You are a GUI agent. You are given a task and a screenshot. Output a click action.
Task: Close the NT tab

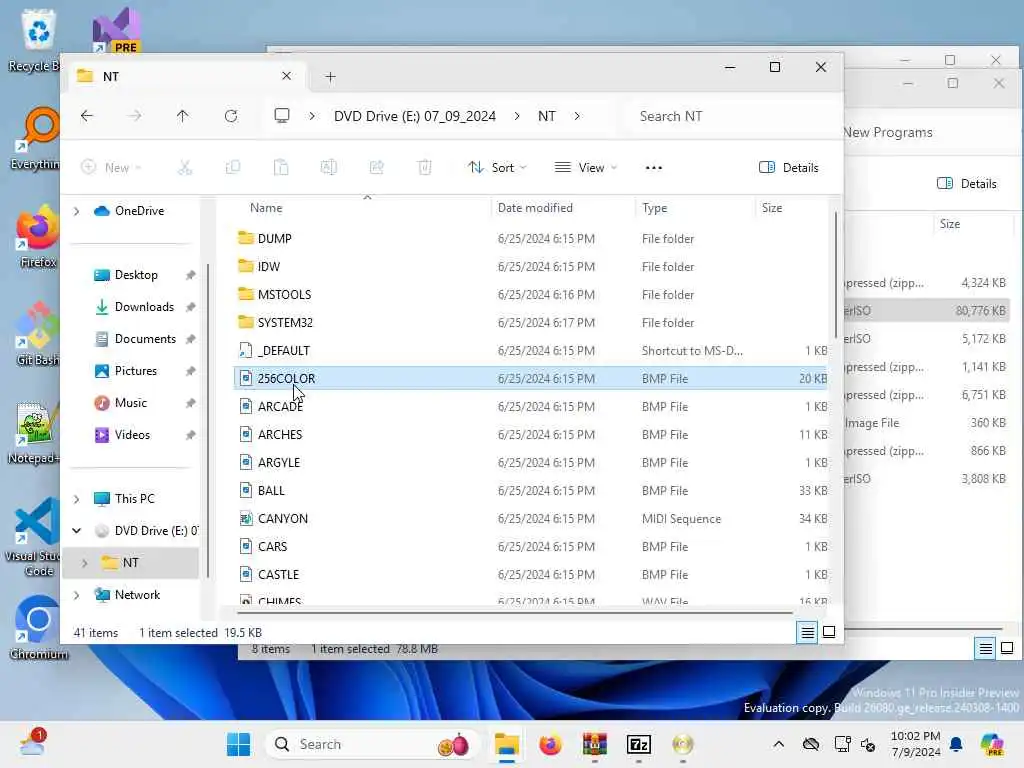click(286, 76)
